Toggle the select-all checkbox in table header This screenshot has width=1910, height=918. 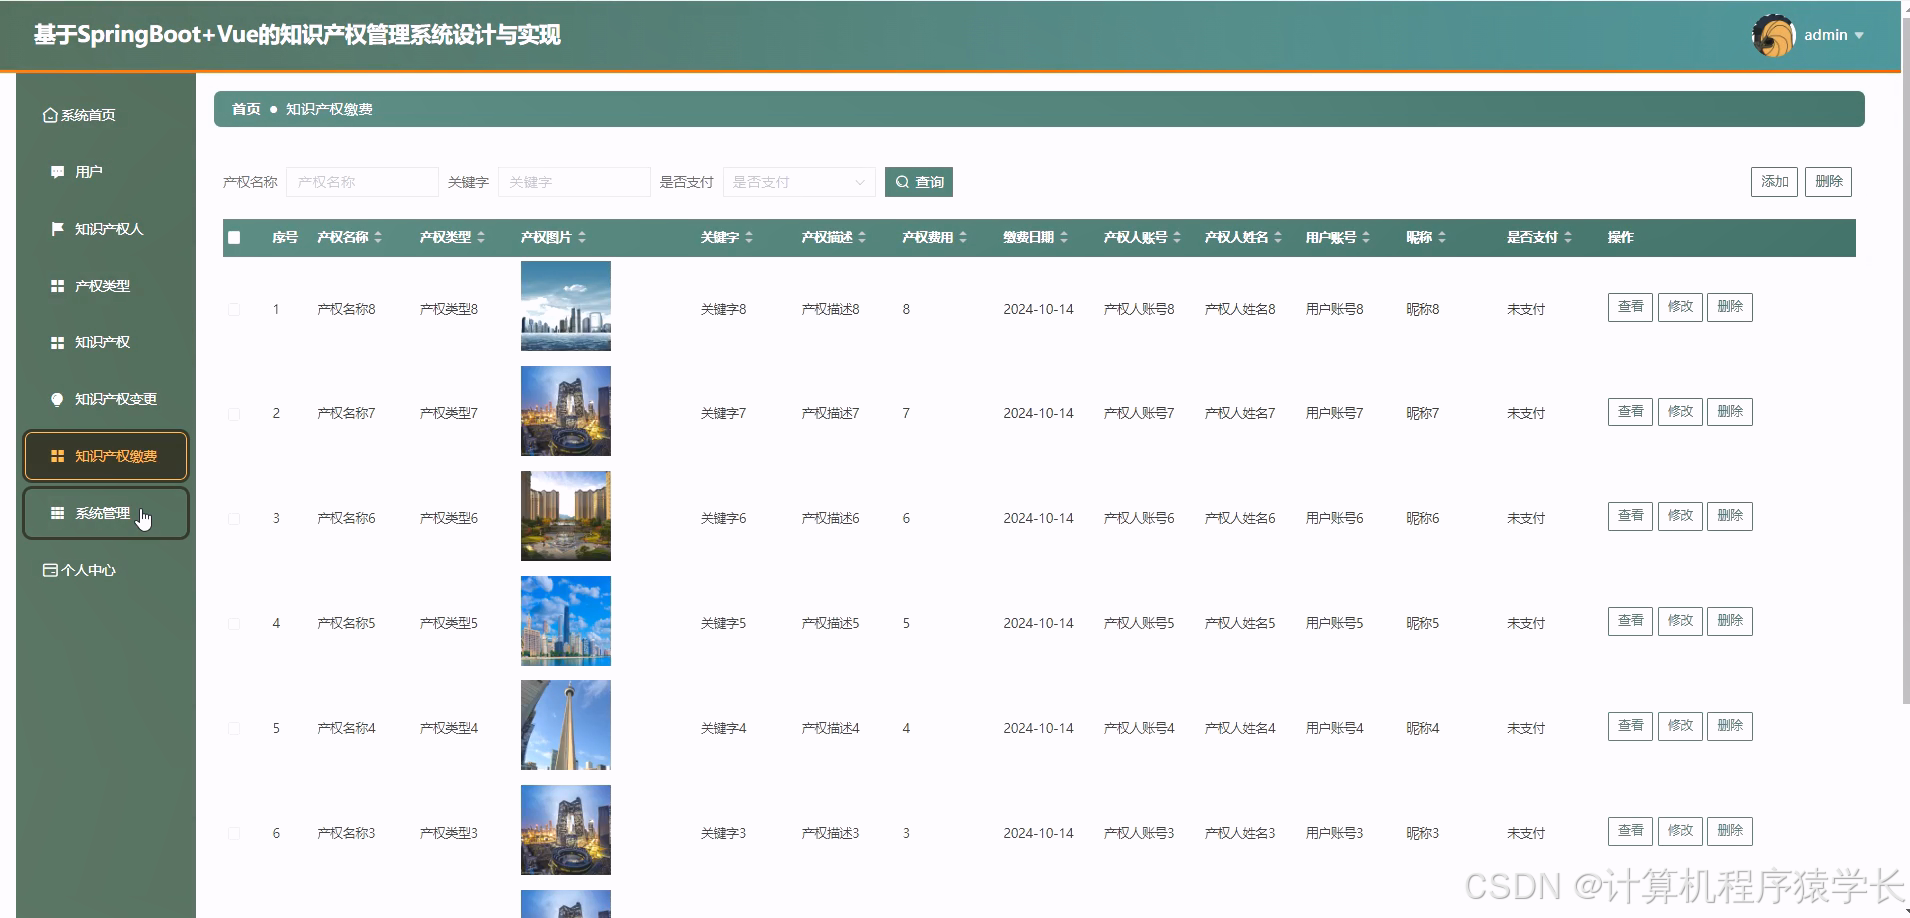(234, 237)
